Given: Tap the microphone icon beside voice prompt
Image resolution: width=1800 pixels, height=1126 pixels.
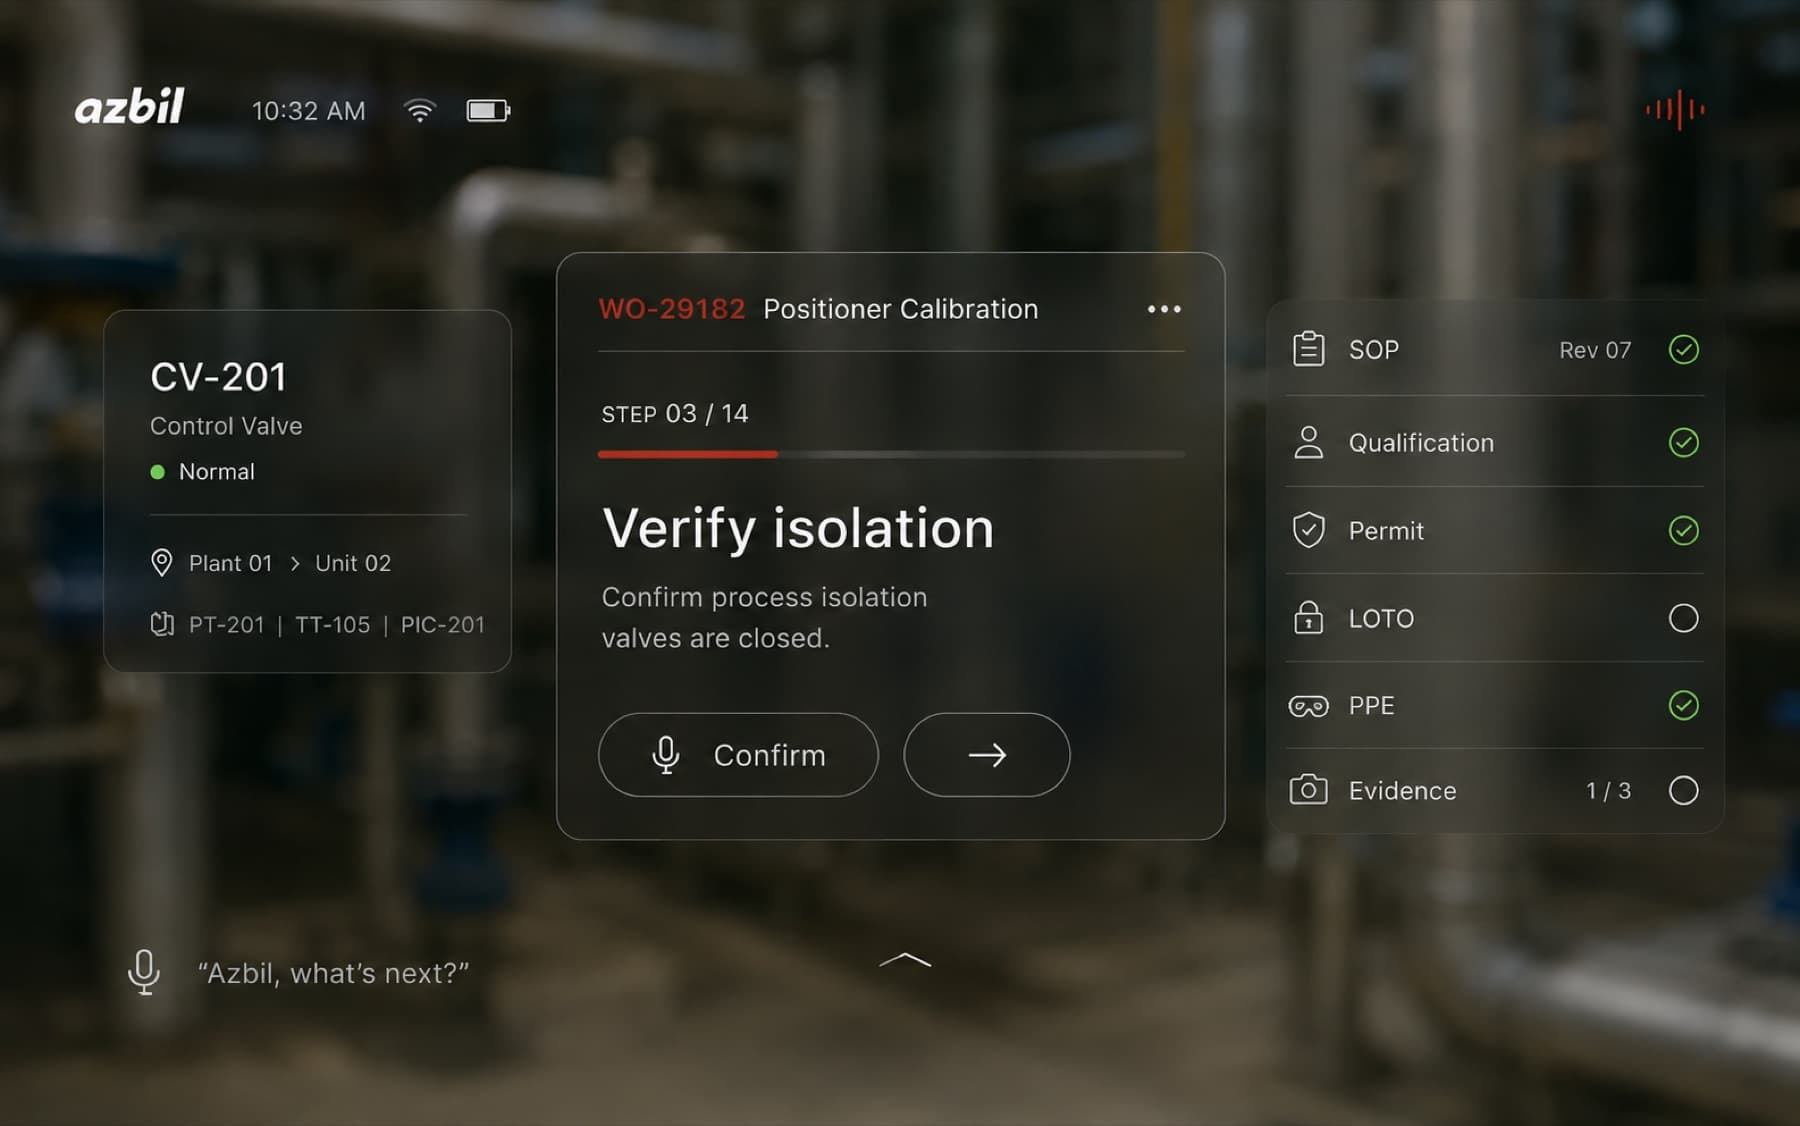Looking at the screenshot, I should 144,972.
